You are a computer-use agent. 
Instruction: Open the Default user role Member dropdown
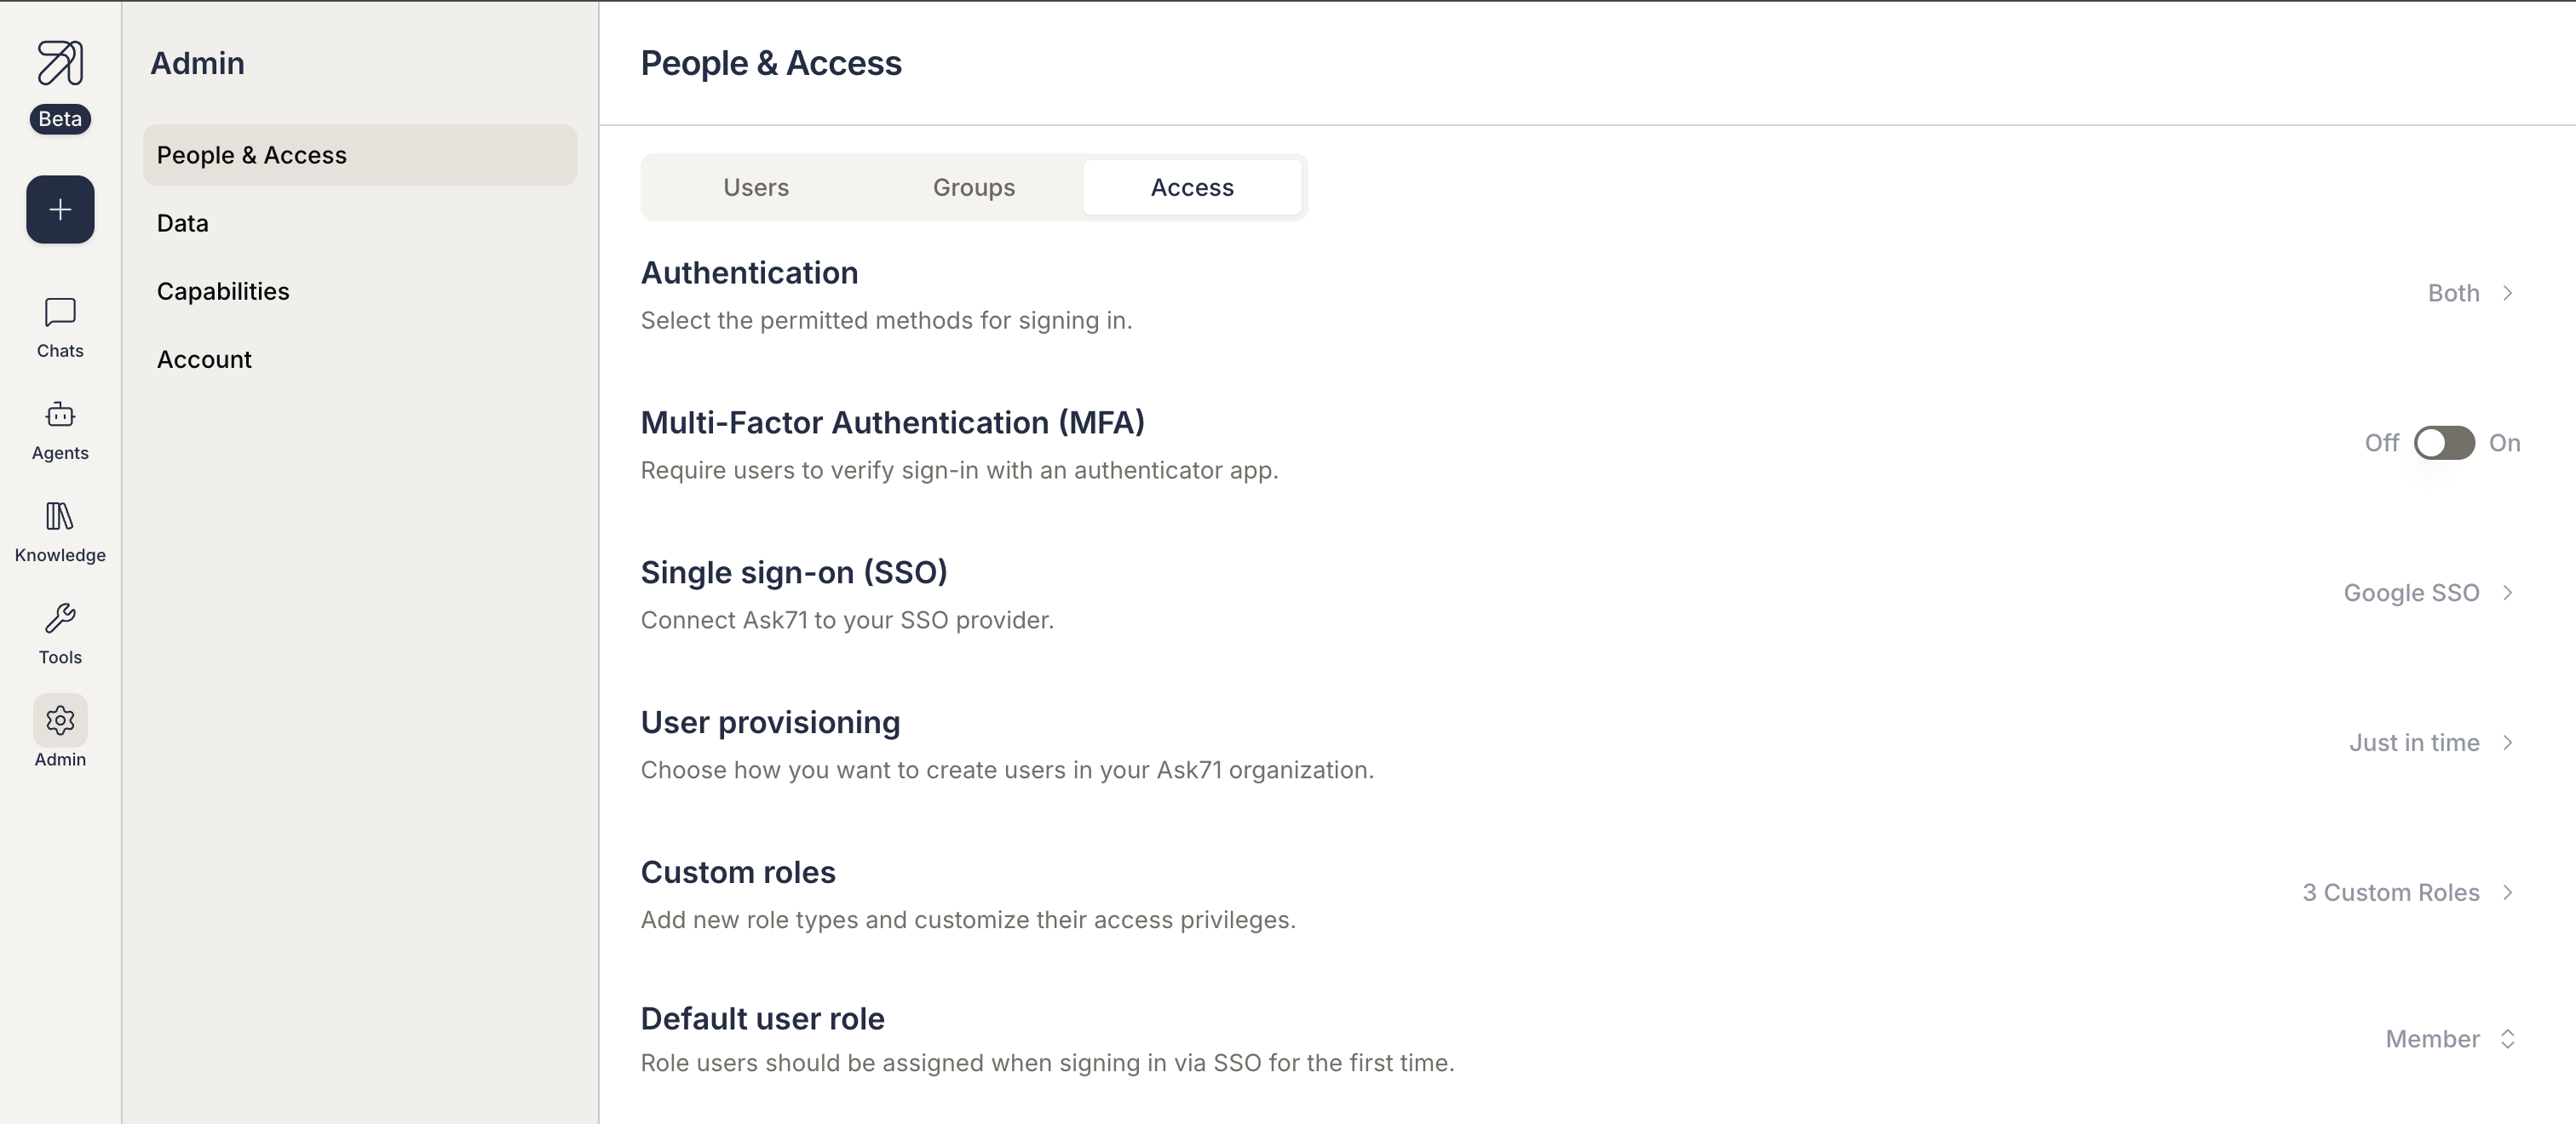tap(2450, 1039)
